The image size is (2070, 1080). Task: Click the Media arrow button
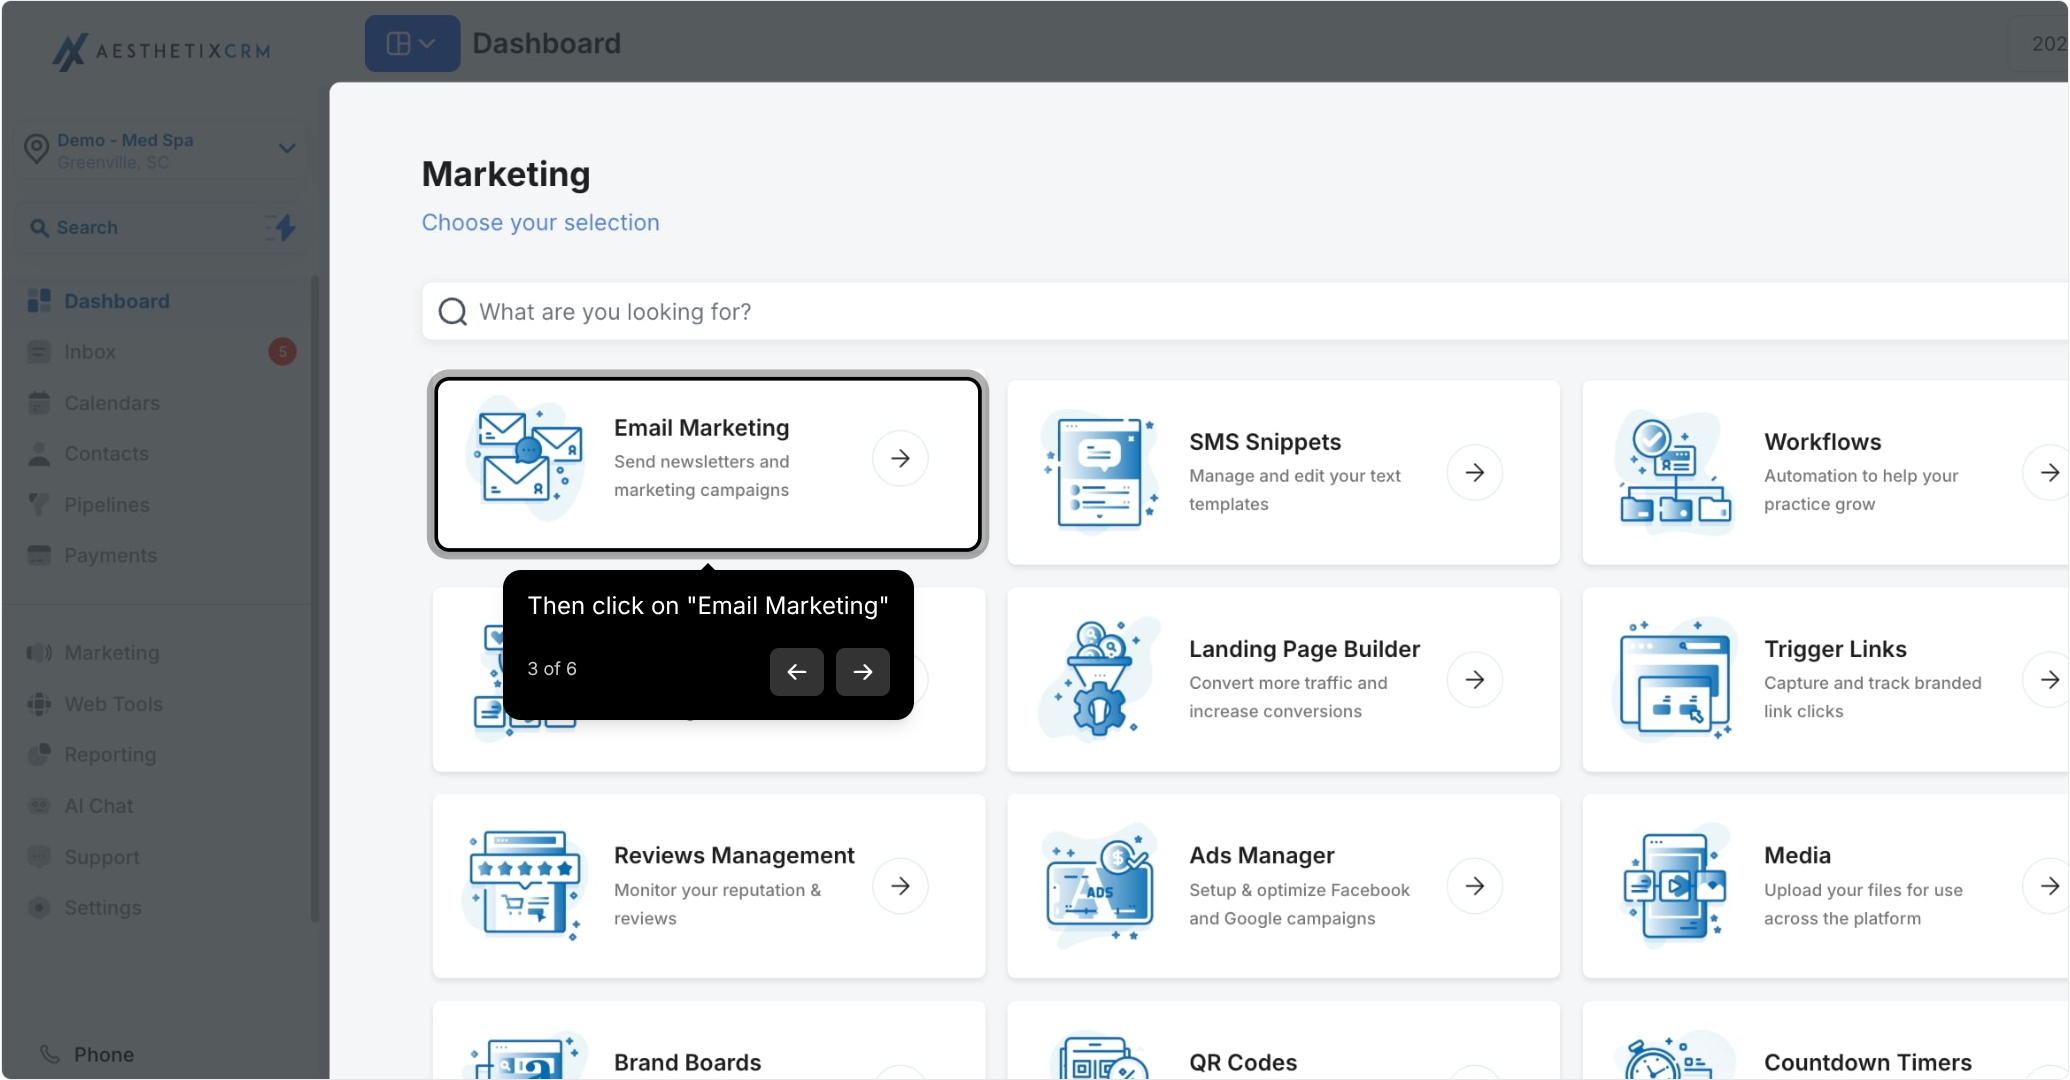pyautogui.click(x=2047, y=886)
